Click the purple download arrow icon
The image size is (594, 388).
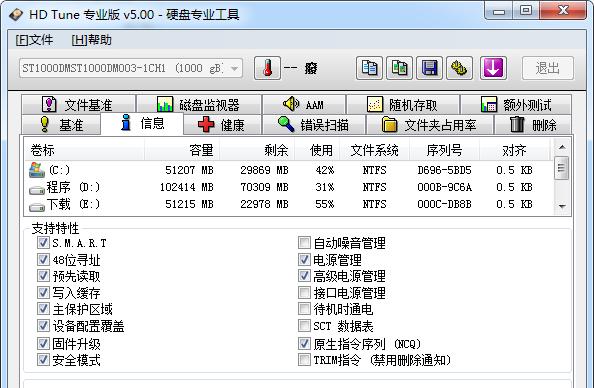coord(493,68)
